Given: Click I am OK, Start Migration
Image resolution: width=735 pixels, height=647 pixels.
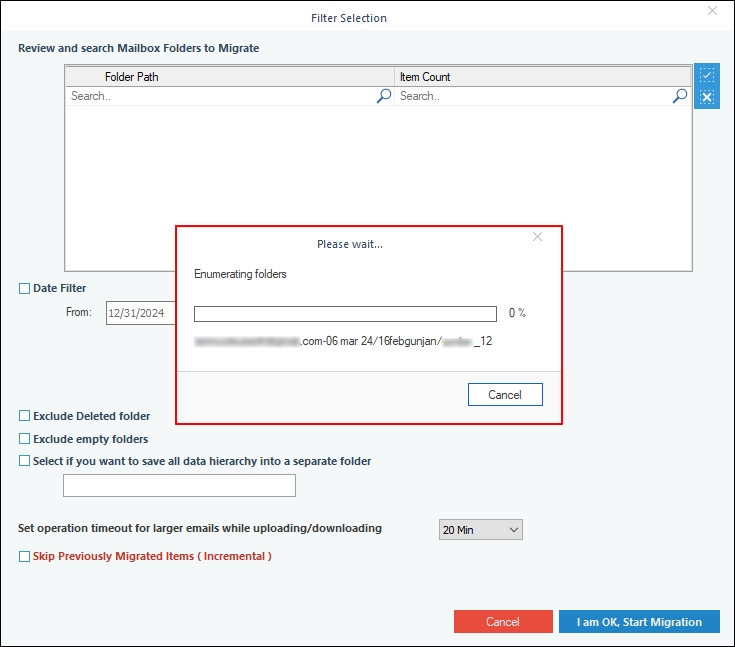Looking at the screenshot, I should [639, 622].
